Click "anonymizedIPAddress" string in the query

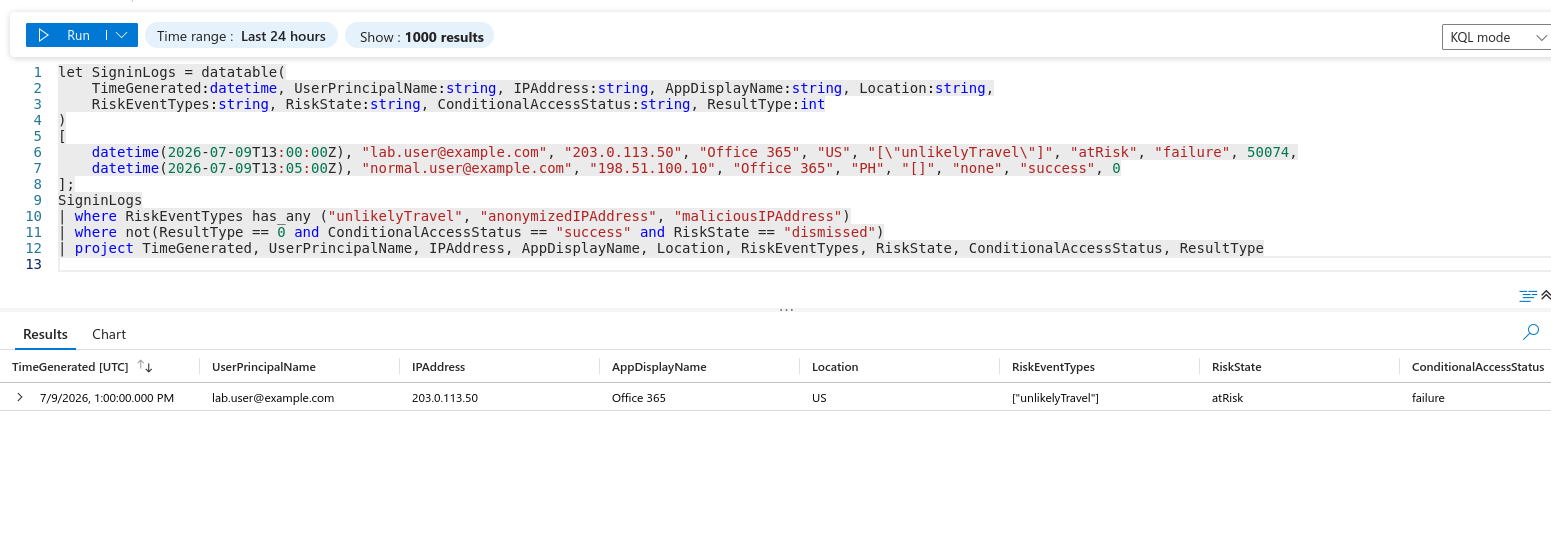click(x=568, y=216)
